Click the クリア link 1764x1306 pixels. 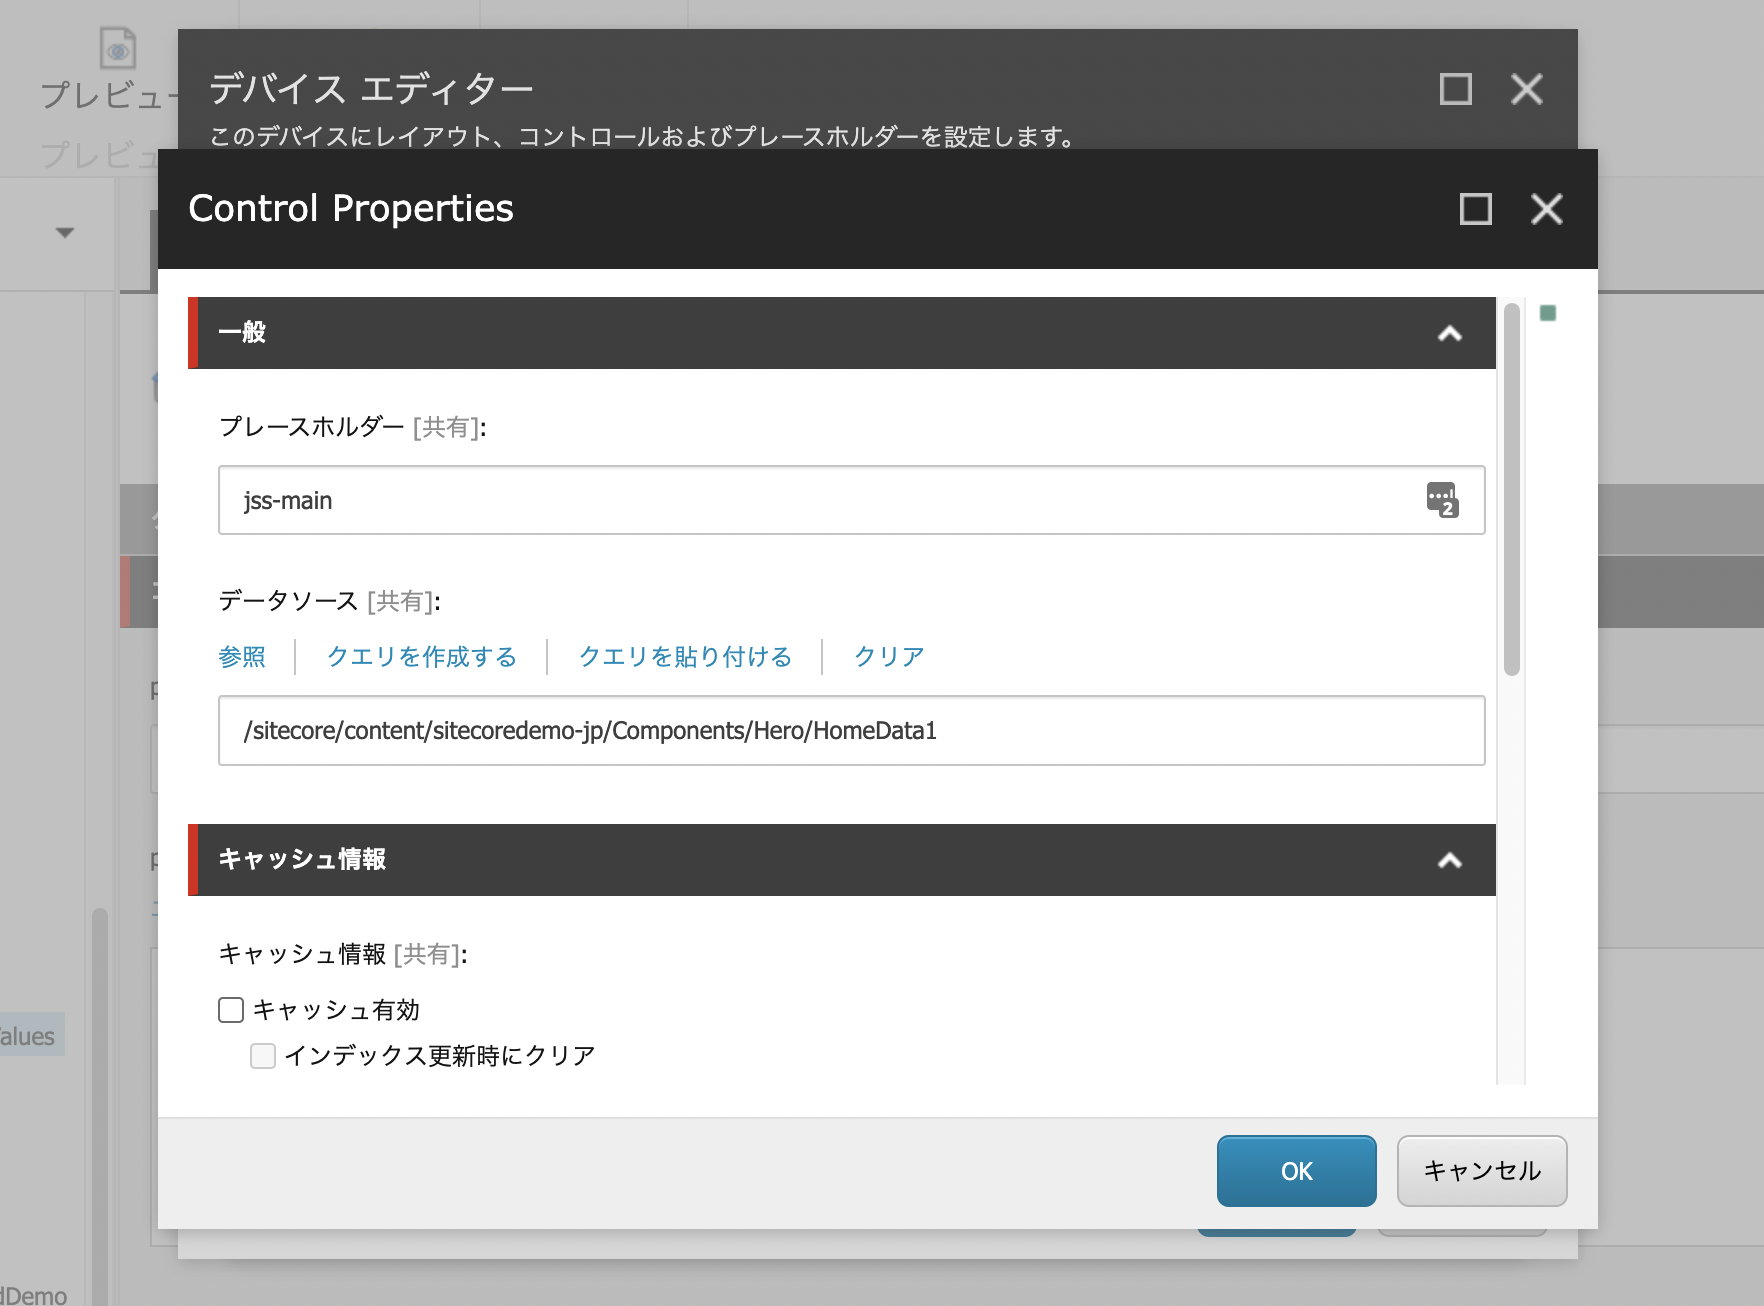click(889, 657)
